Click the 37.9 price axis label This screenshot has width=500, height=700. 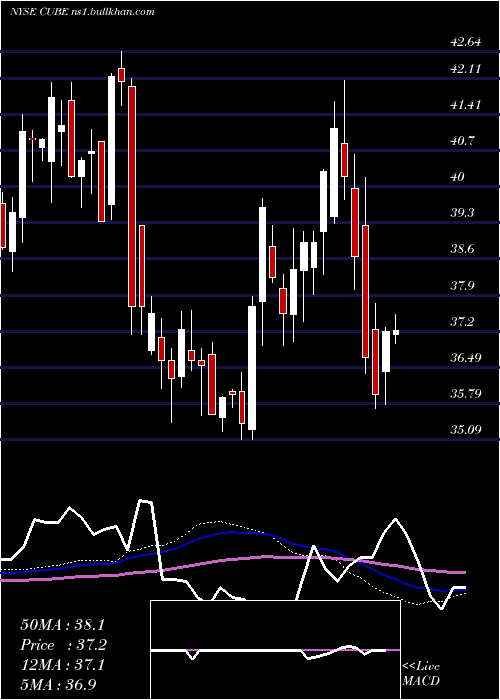(x=462, y=285)
